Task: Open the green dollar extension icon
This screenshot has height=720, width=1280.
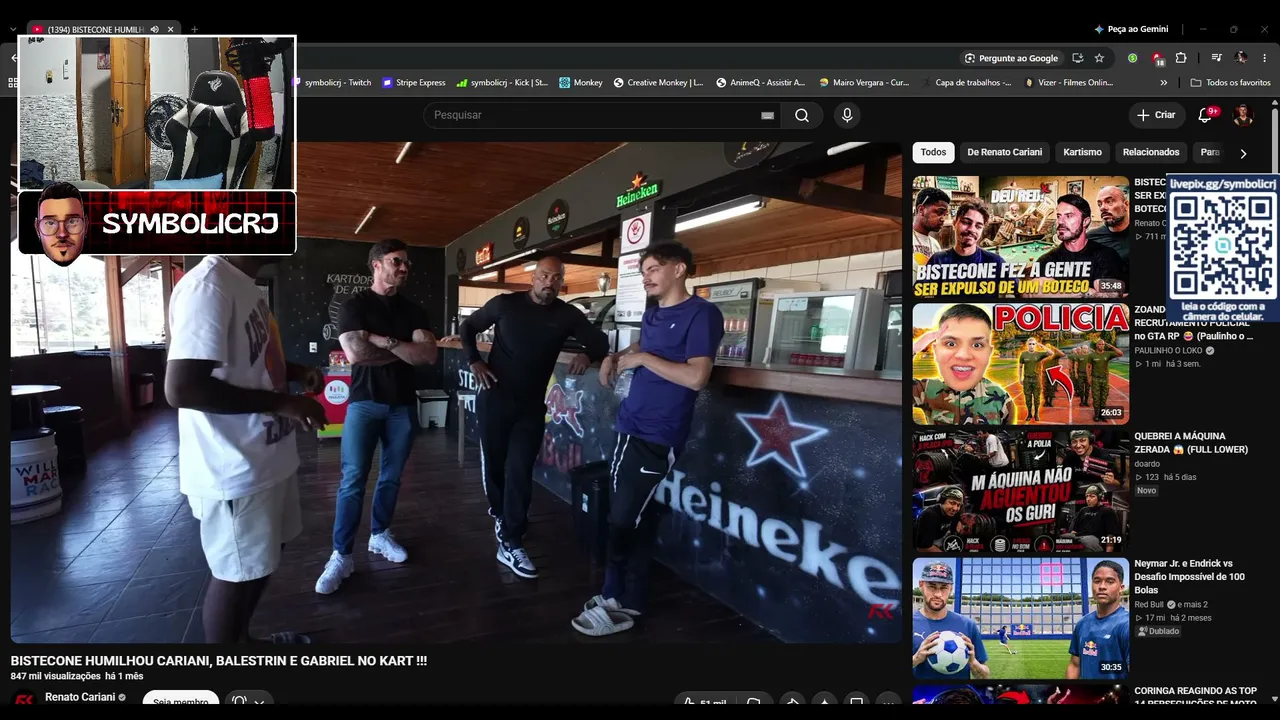Action: (1132, 58)
